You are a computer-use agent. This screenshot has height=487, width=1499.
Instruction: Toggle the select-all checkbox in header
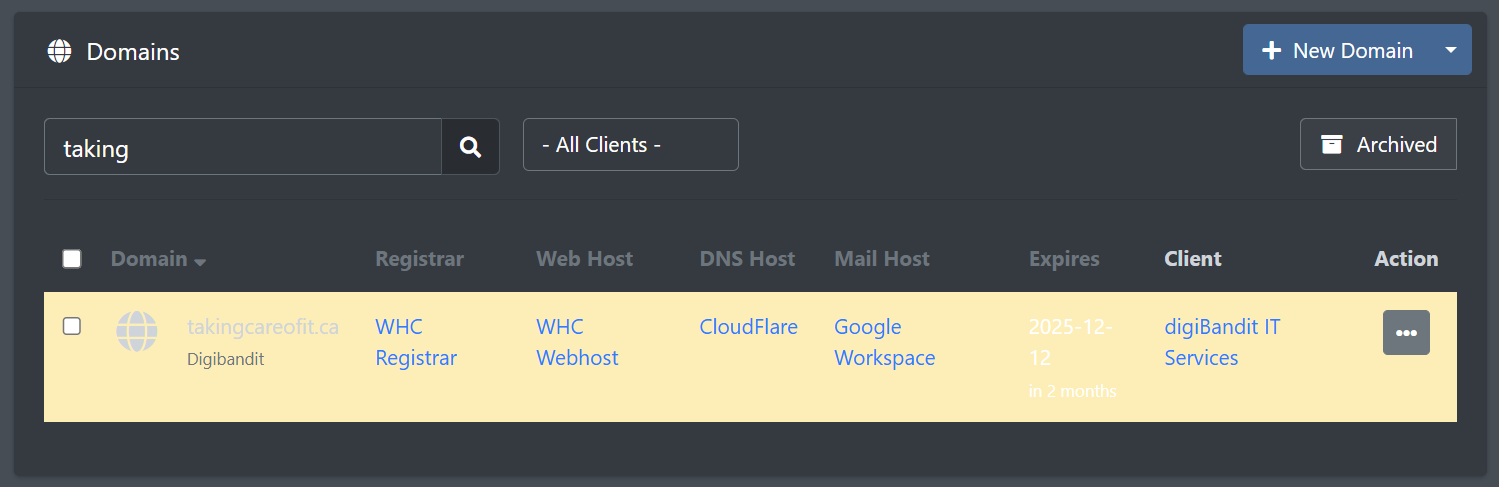point(72,259)
